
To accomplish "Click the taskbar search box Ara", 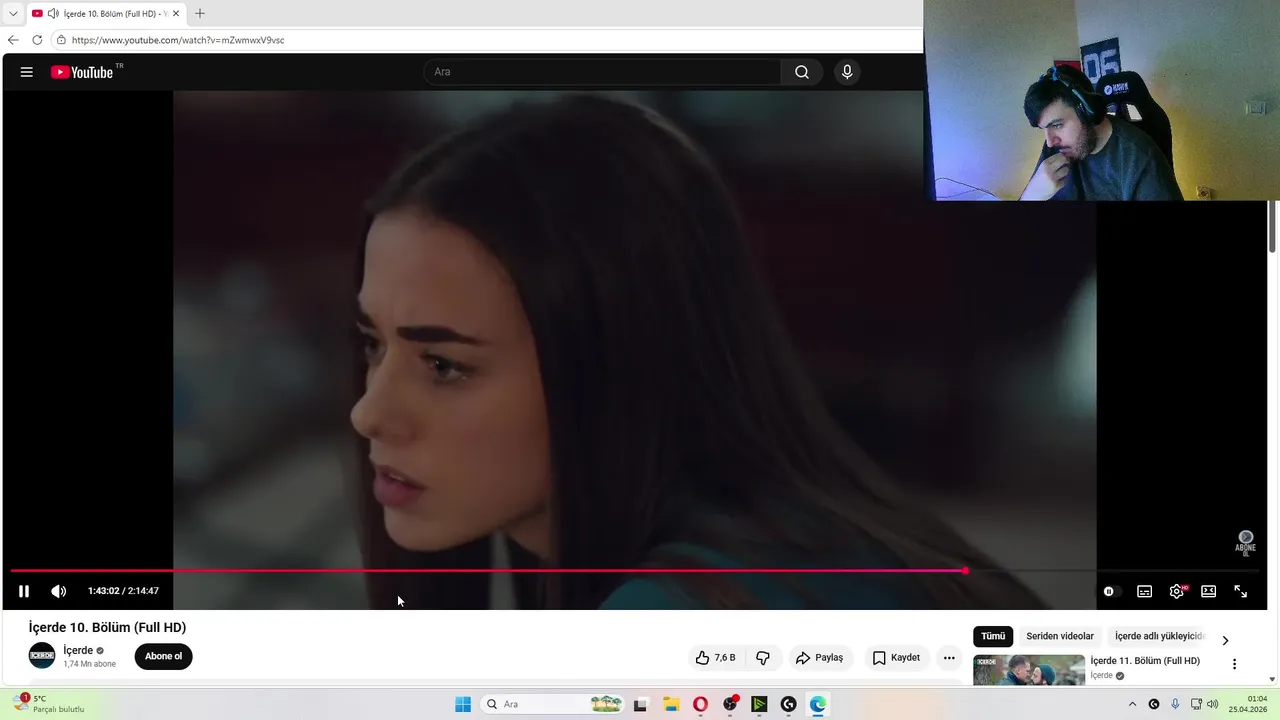I will point(551,704).
